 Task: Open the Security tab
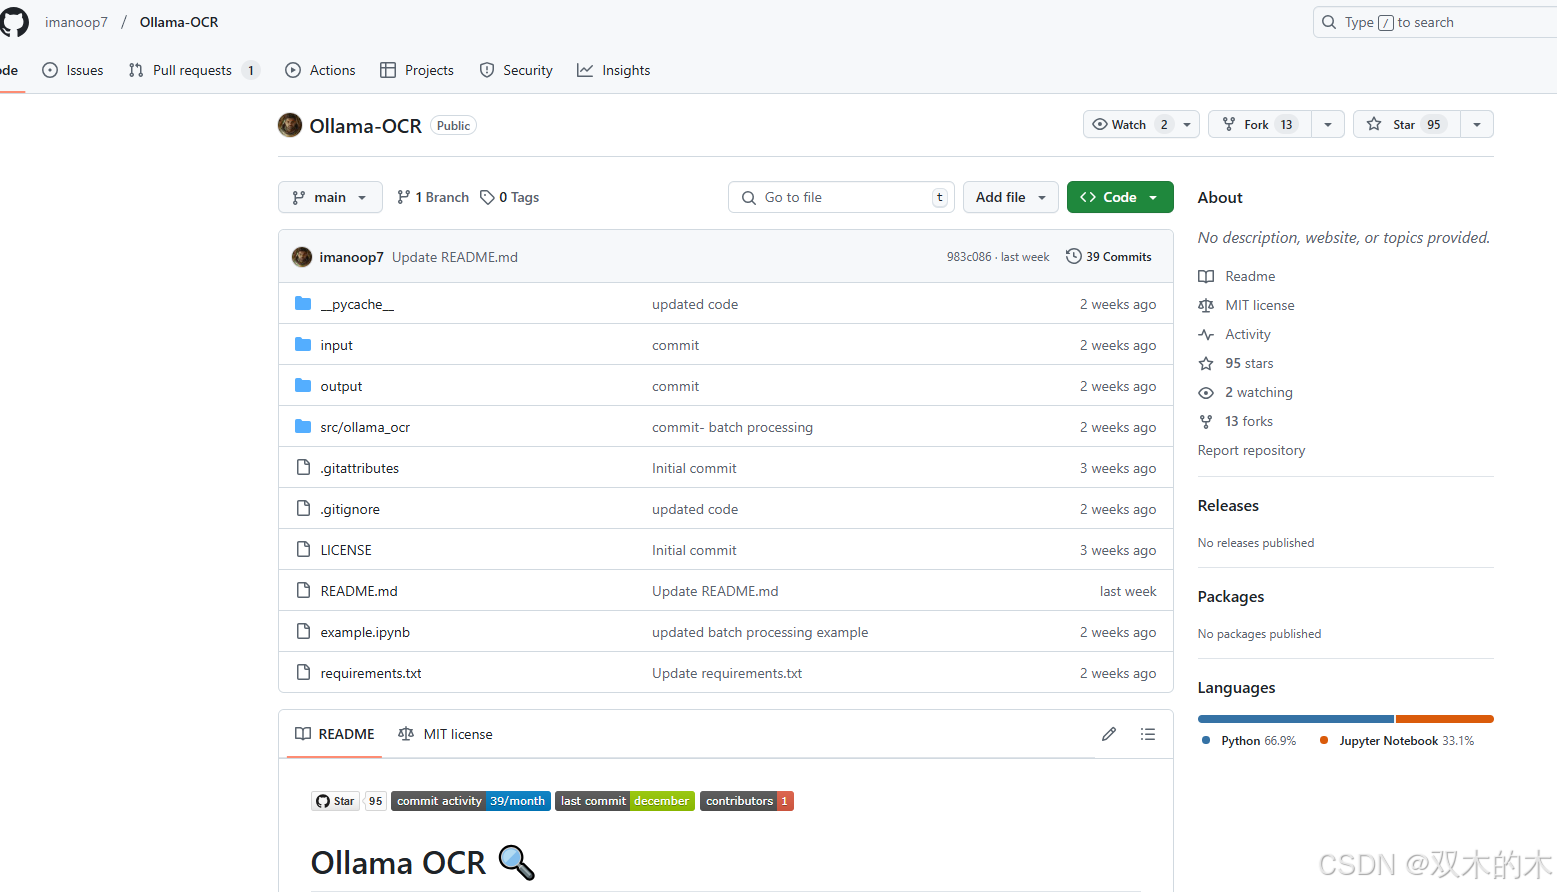pos(516,70)
